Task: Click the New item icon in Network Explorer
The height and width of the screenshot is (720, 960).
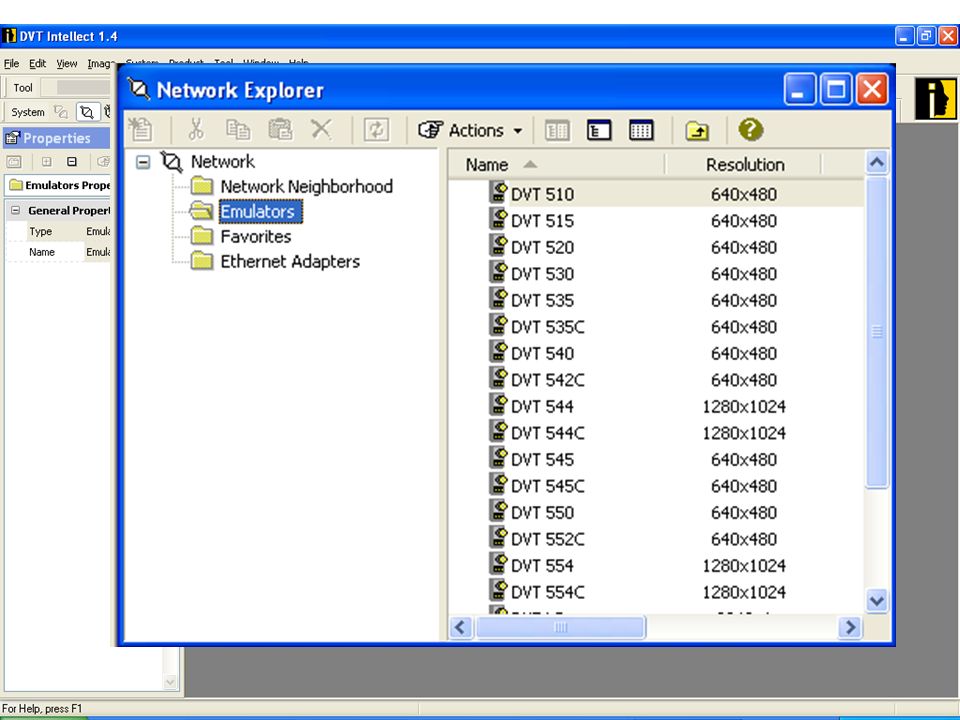Action: click(141, 130)
